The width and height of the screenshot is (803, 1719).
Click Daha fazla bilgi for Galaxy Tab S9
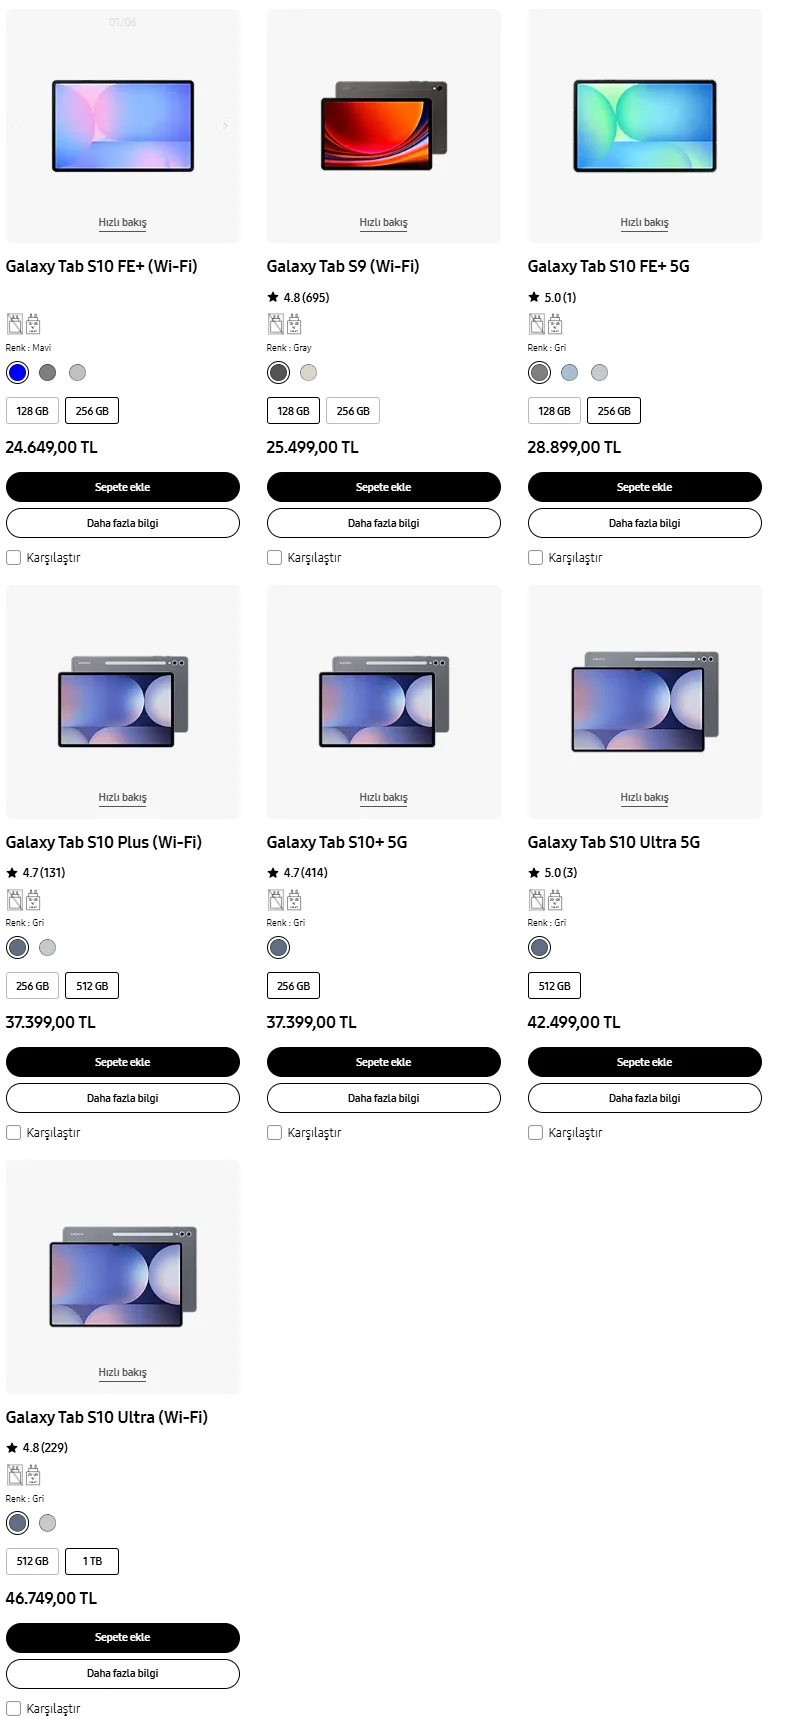pos(383,523)
